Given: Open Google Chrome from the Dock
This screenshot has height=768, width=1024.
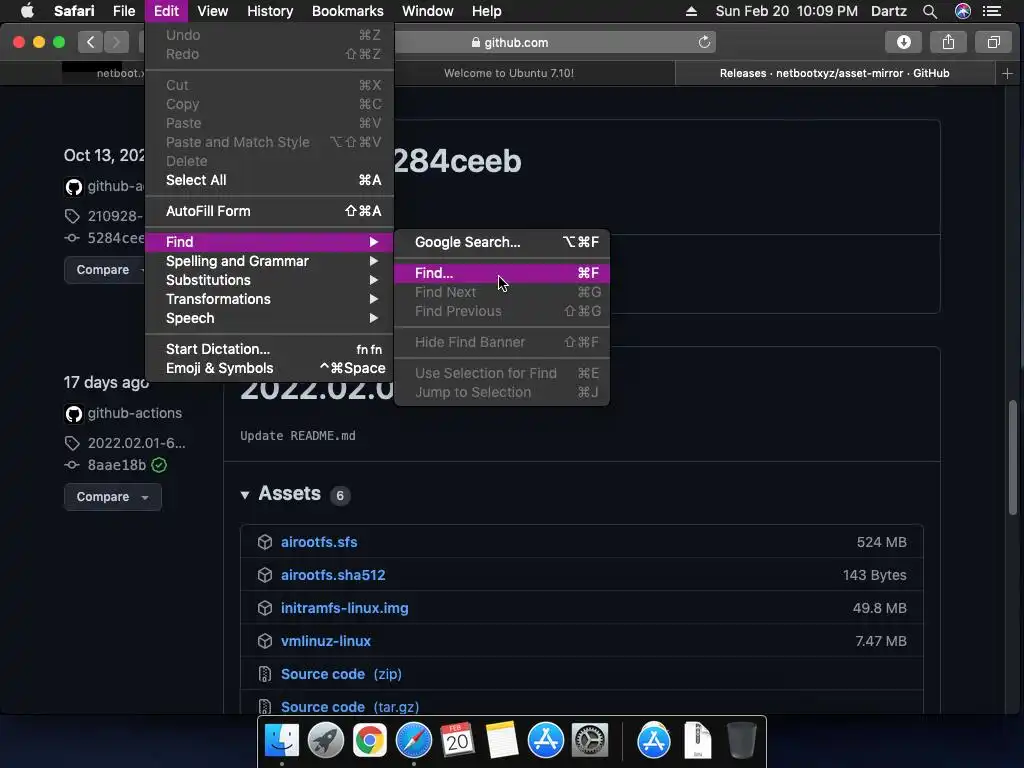Looking at the screenshot, I should tap(369, 741).
